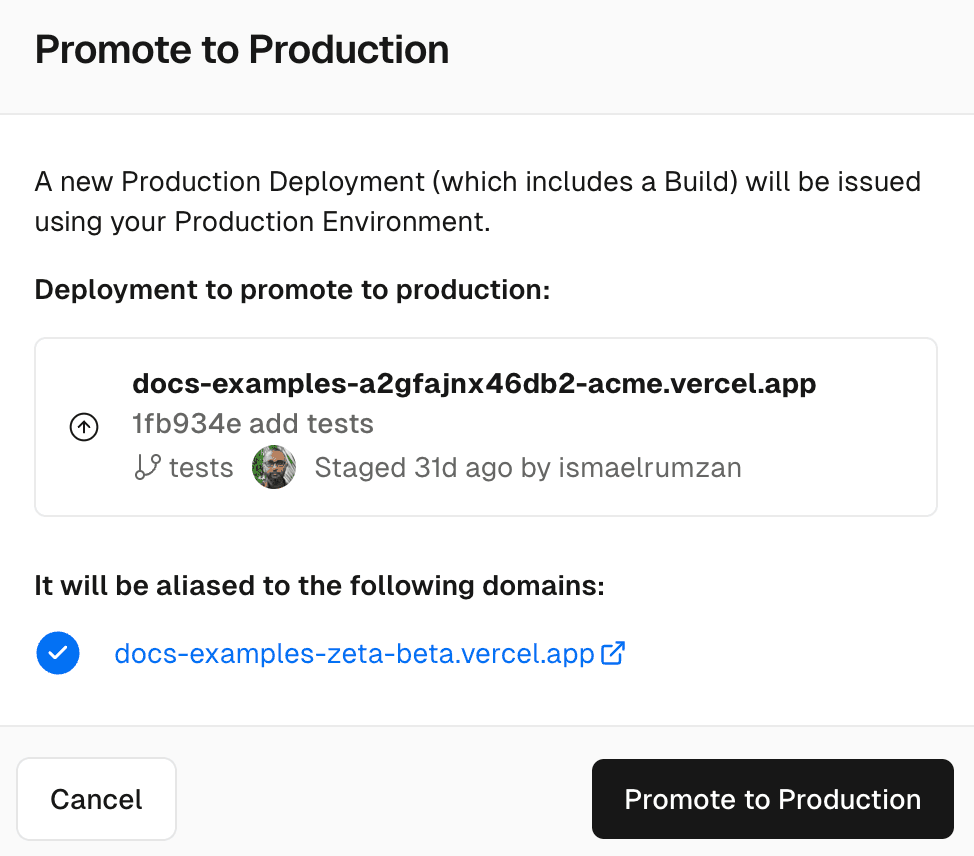Open the docs-examples-zeta-beta.vercel.app link
Image resolution: width=974 pixels, height=856 pixels.
[x=355, y=652]
